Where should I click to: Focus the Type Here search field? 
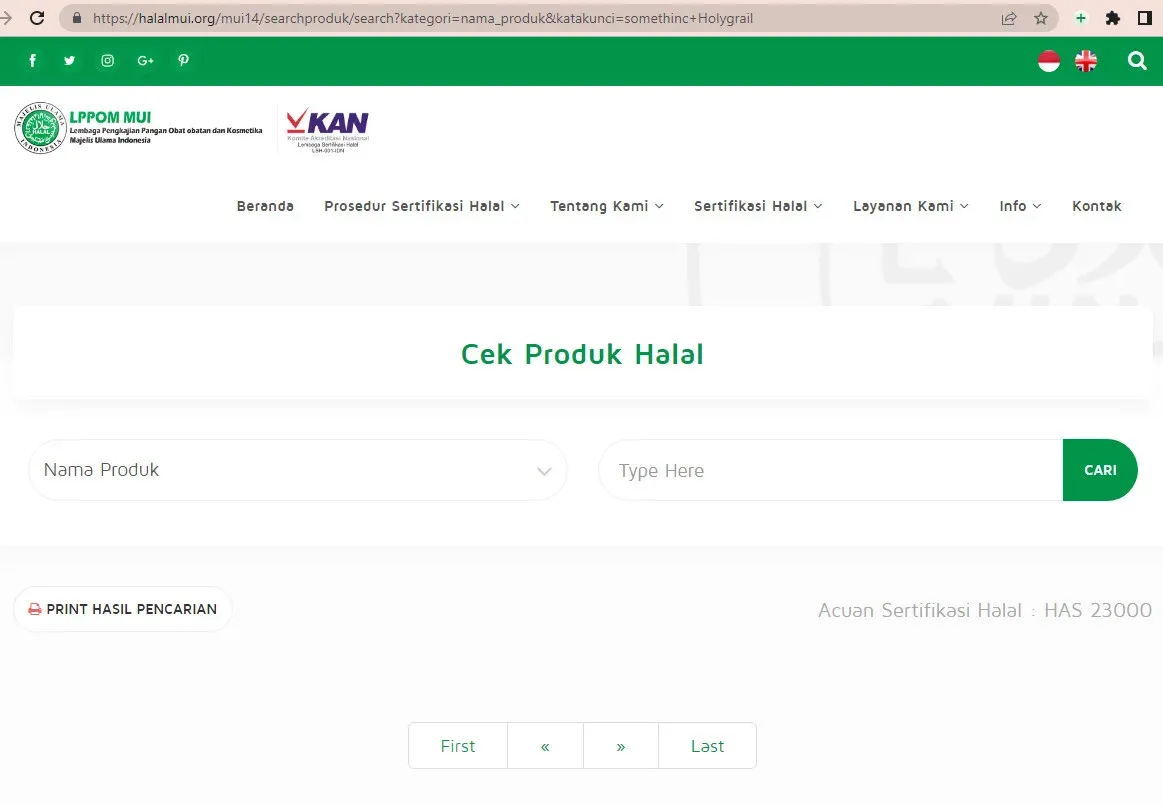pos(831,470)
